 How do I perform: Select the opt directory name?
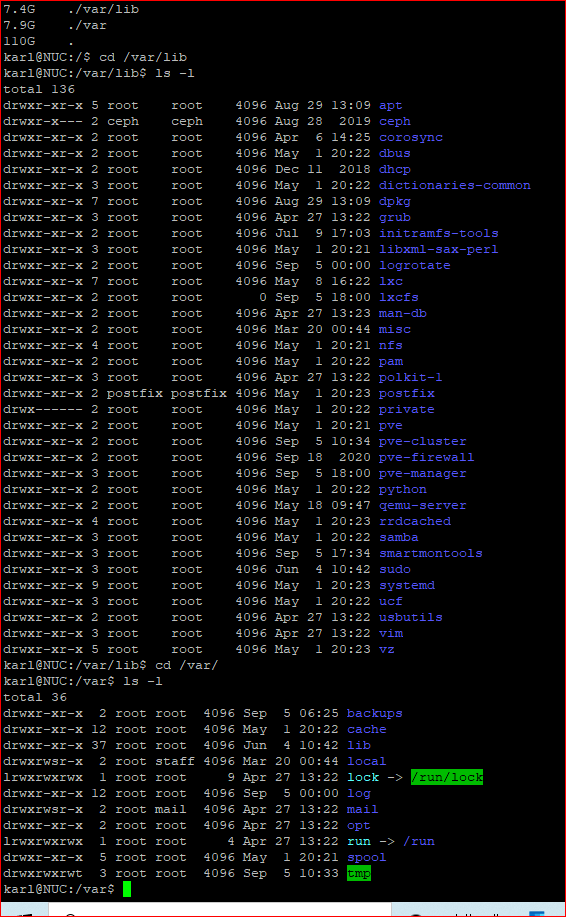click(358, 825)
